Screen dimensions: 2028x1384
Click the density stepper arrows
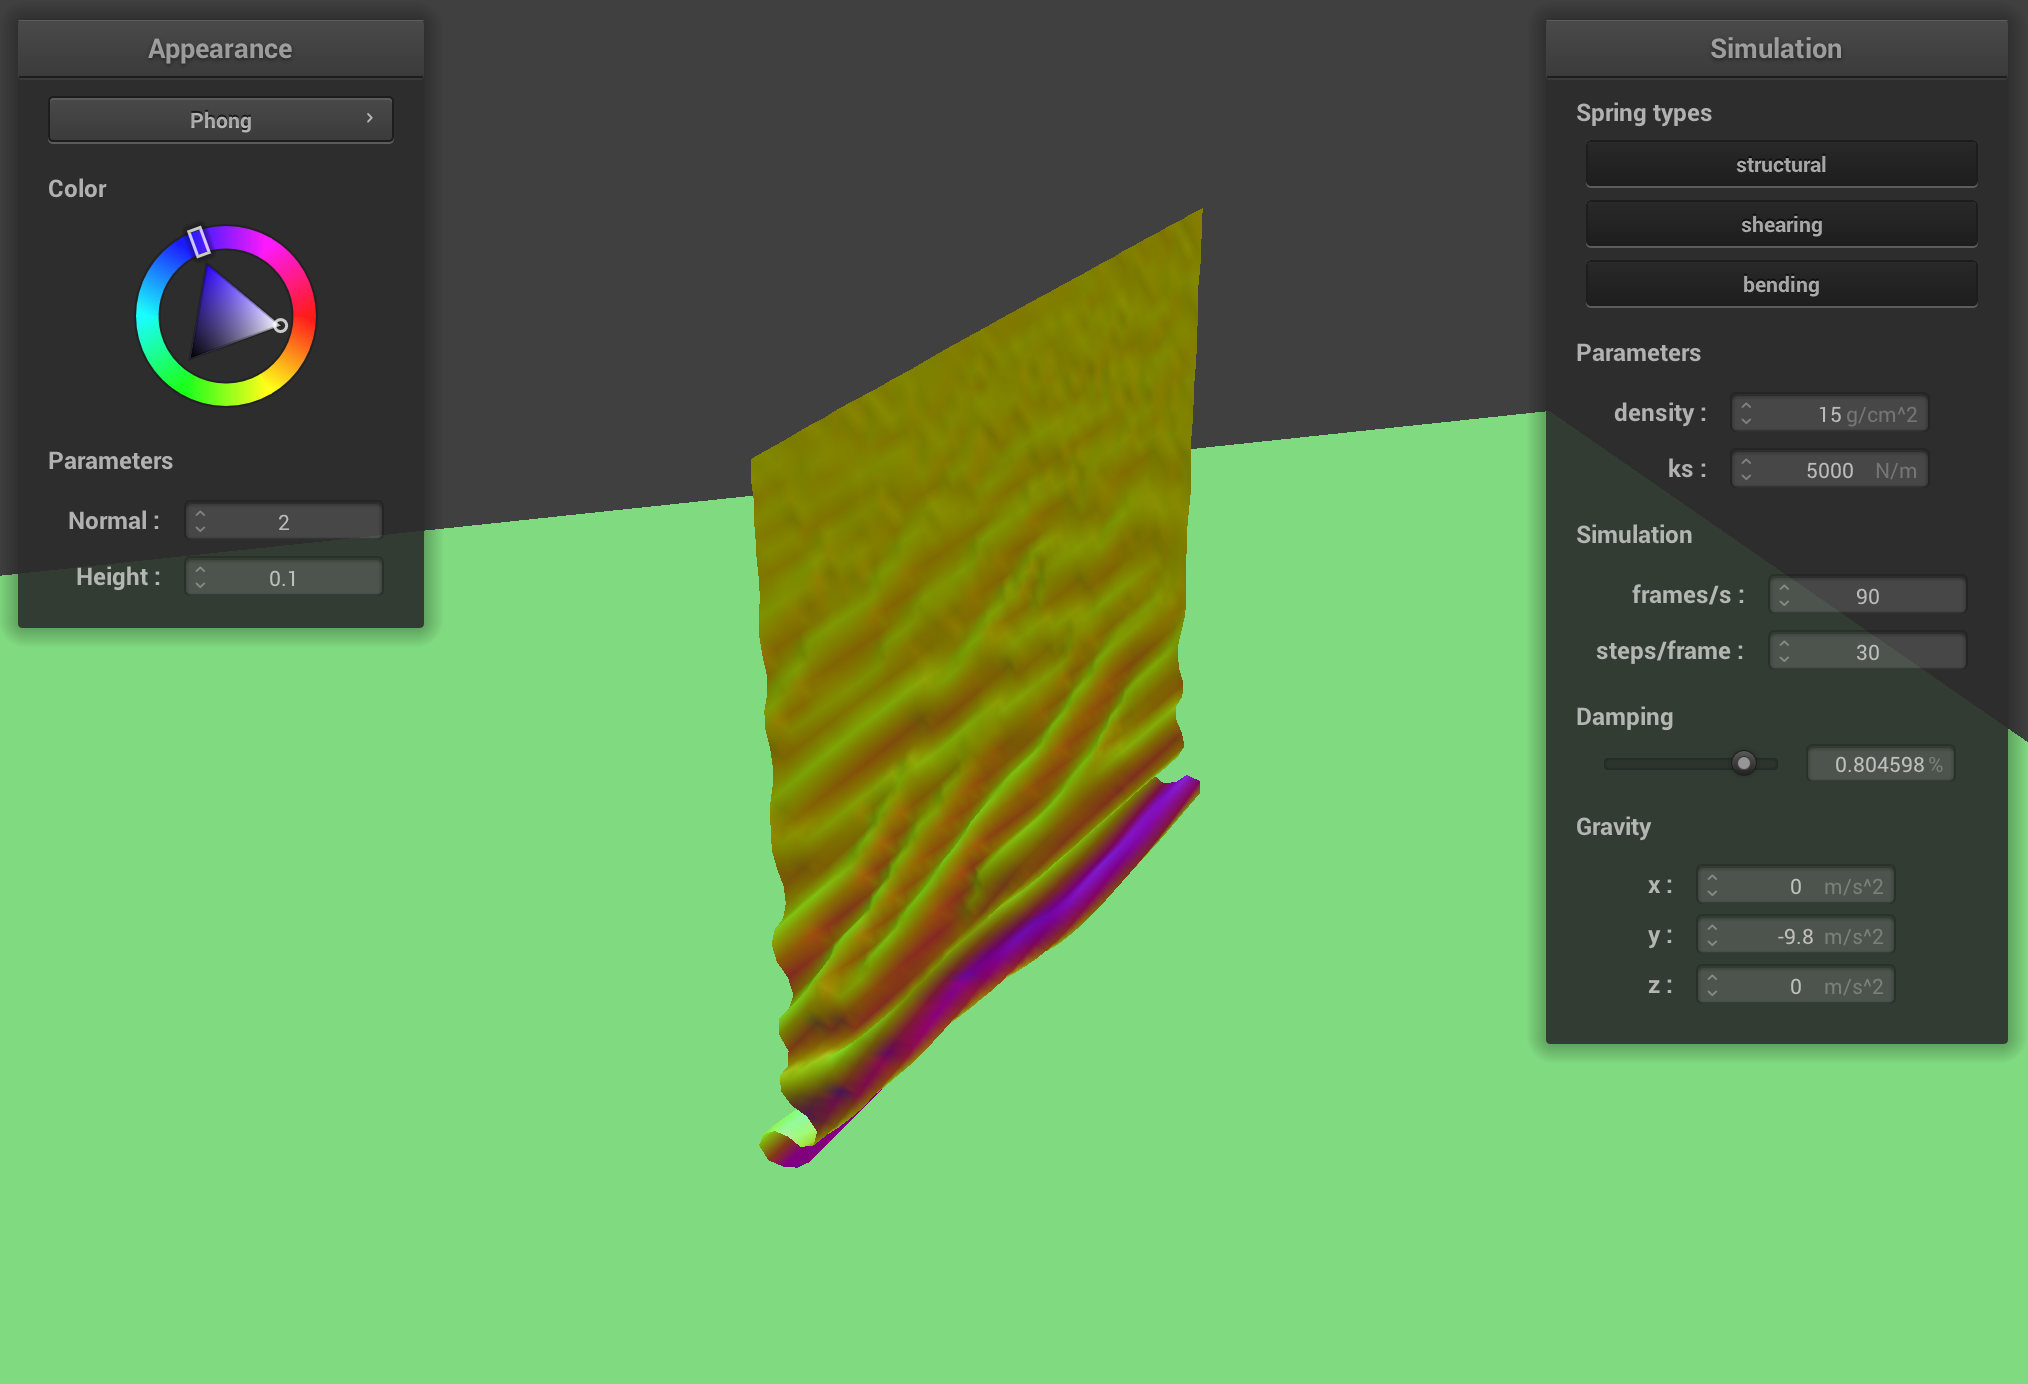(x=1746, y=413)
